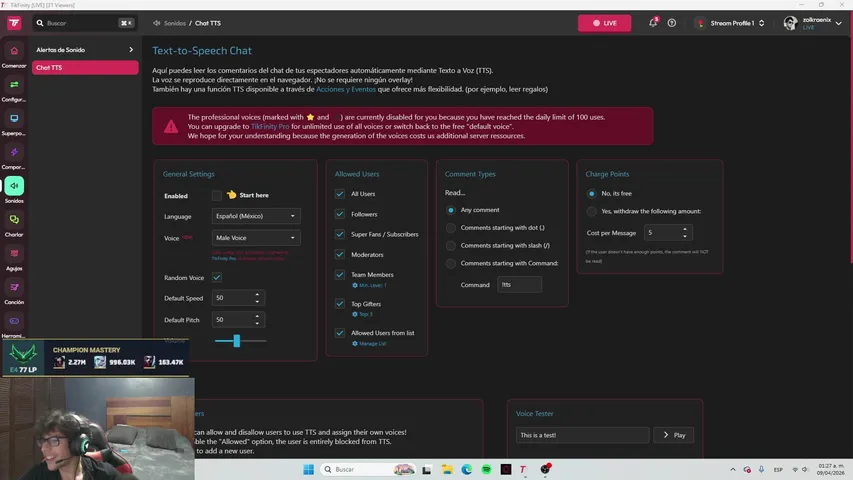Show hidden tray icons chevron
Viewport: 853px width, 480px height.
click(733, 469)
